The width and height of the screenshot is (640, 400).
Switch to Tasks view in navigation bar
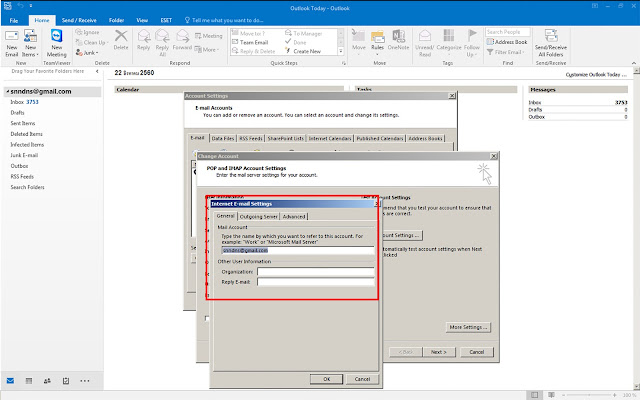(66, 381)
